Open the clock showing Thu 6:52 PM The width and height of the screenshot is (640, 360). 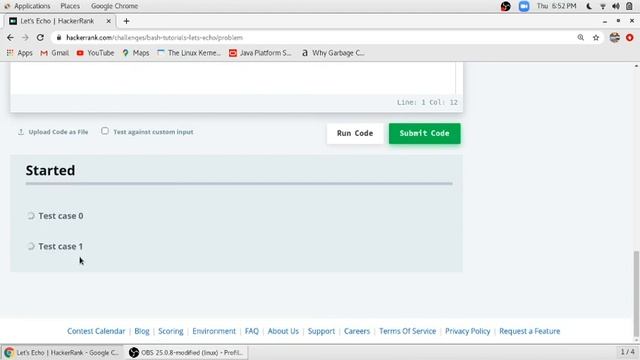[x=556, y=6]
